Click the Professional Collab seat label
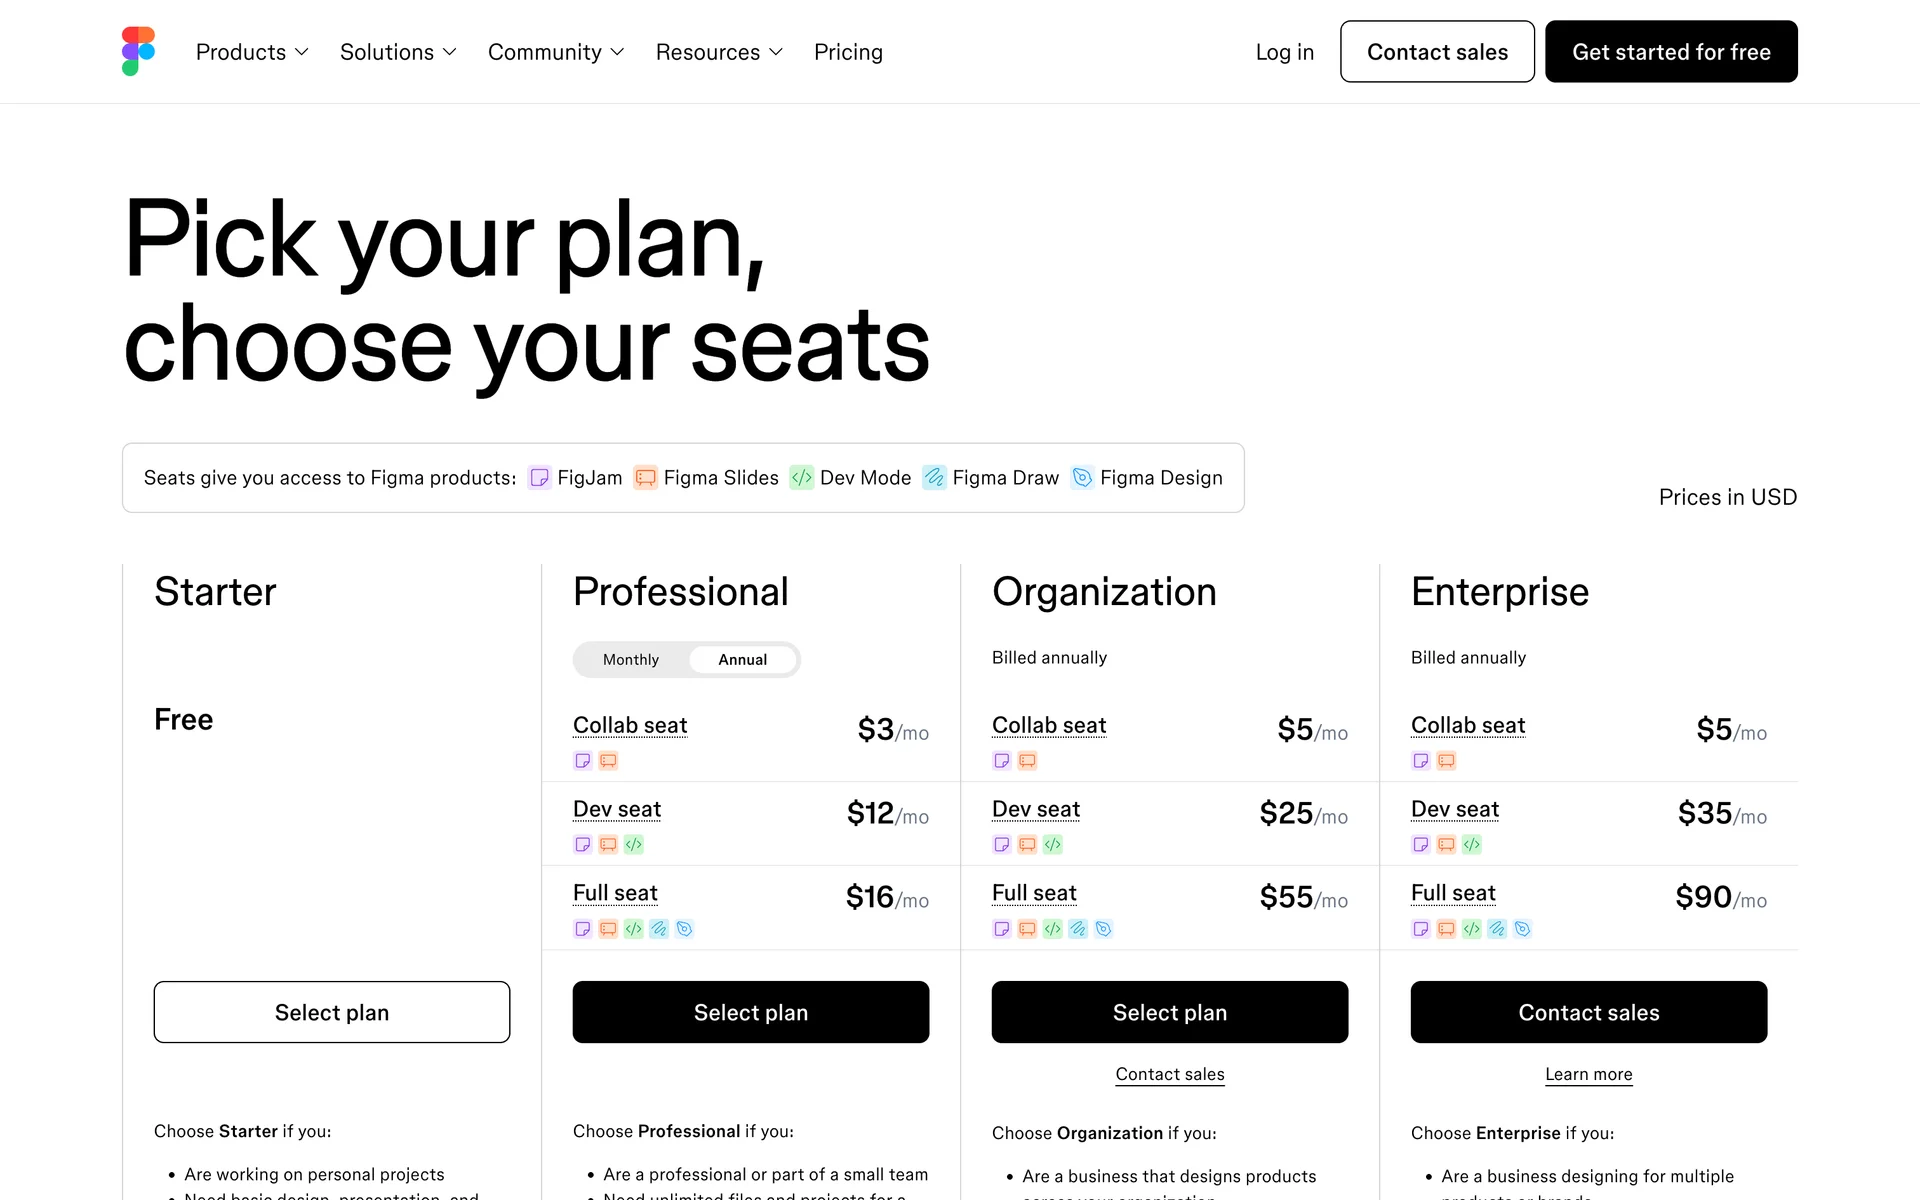This screenshot has width=1920, height=1200. (x=630, y=725)
